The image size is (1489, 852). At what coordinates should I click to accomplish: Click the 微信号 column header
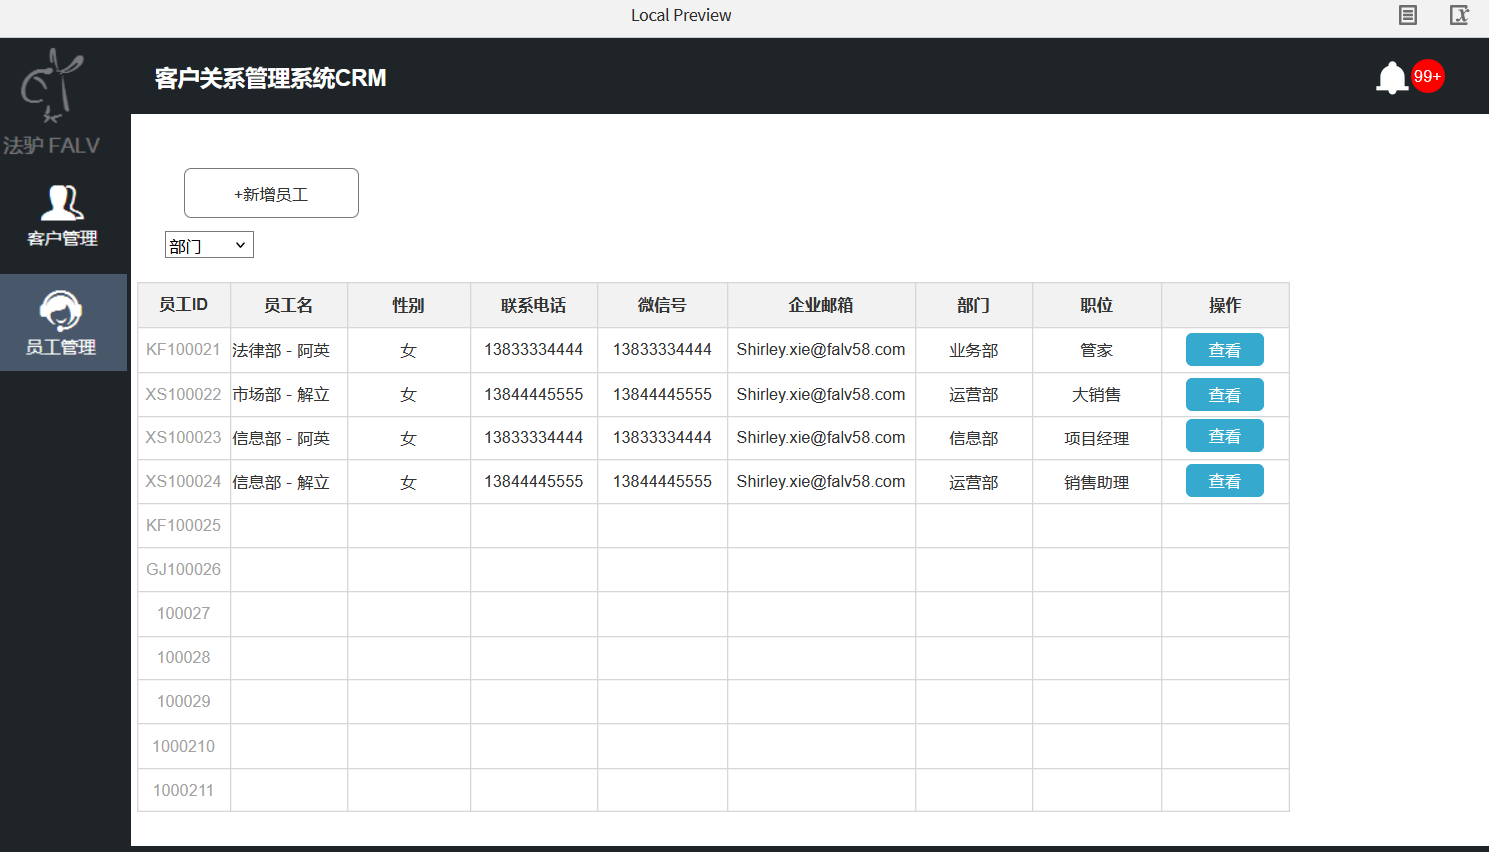(x=662, y=305)
